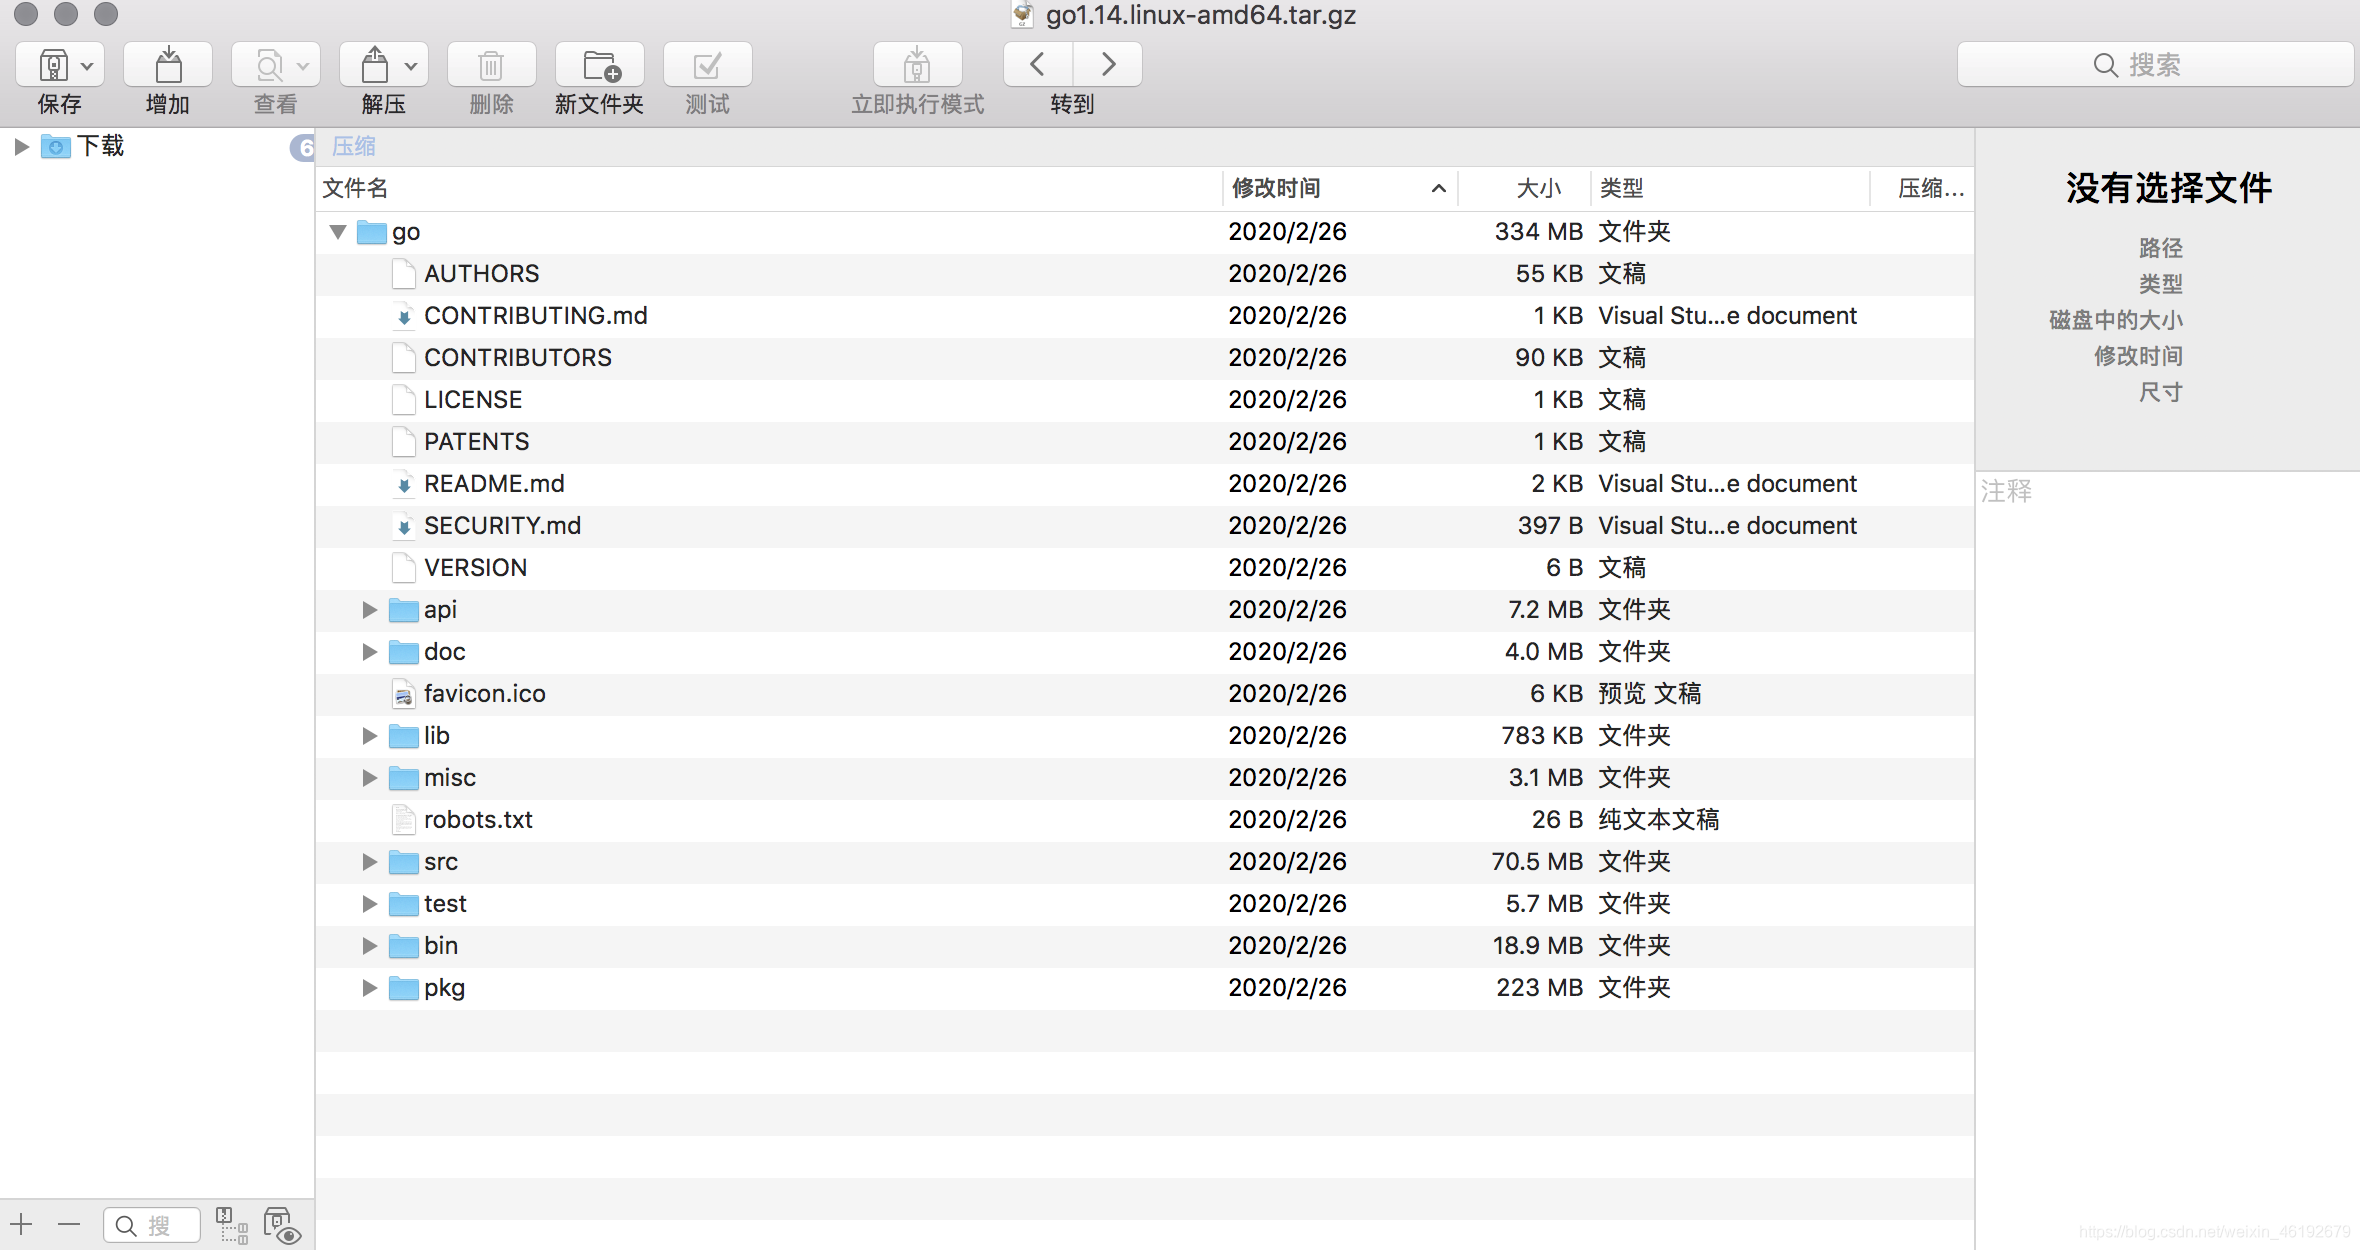
Task: Expand the test folder
Action: pos(369,904)
